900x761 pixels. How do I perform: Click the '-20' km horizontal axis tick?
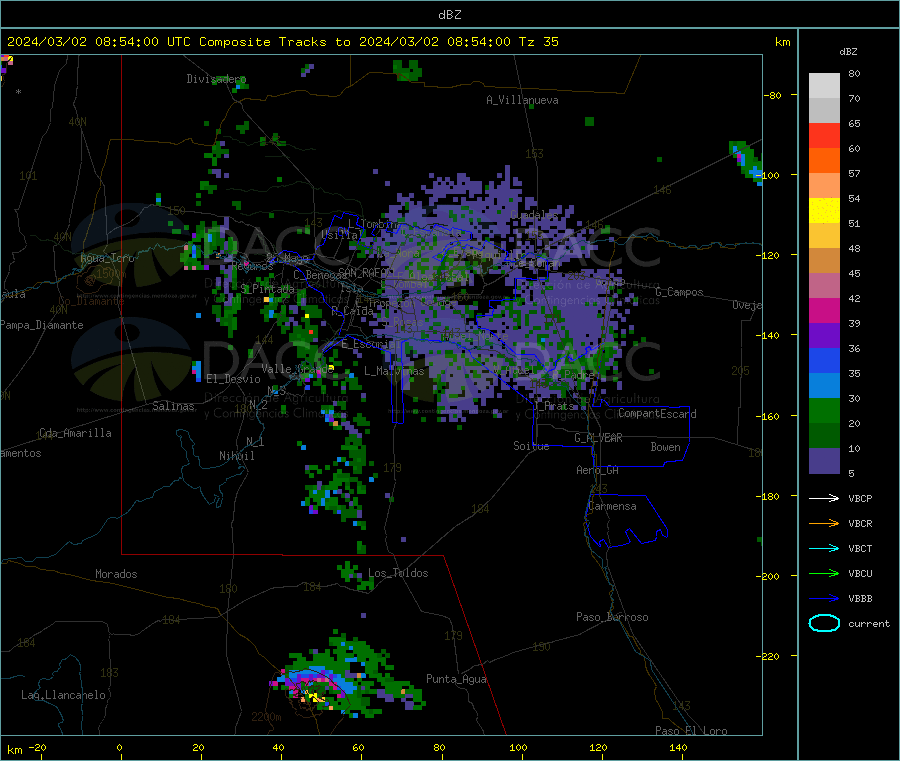[x=37, y=747]
